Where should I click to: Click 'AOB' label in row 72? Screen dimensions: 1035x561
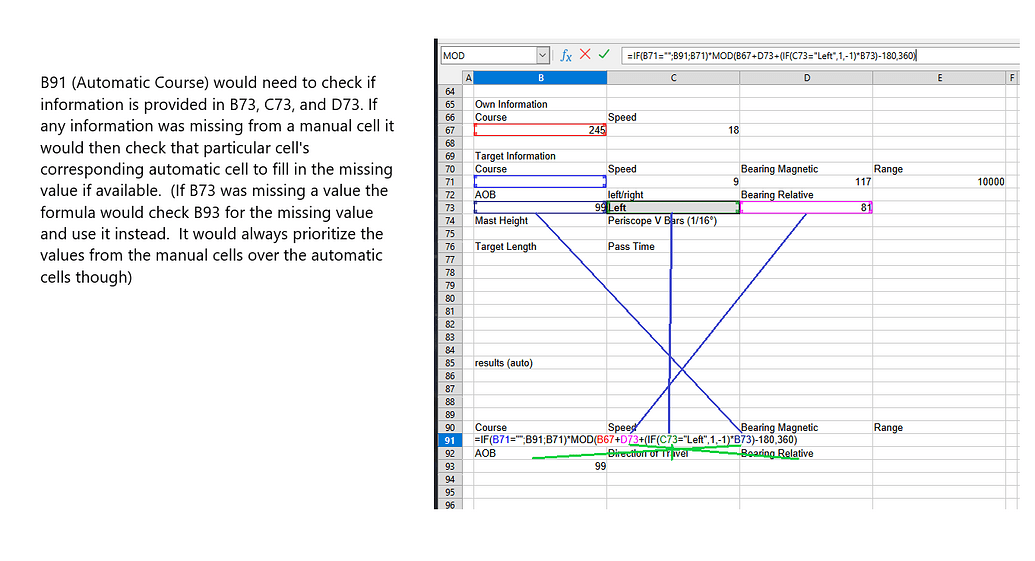(x=484, y=195)
